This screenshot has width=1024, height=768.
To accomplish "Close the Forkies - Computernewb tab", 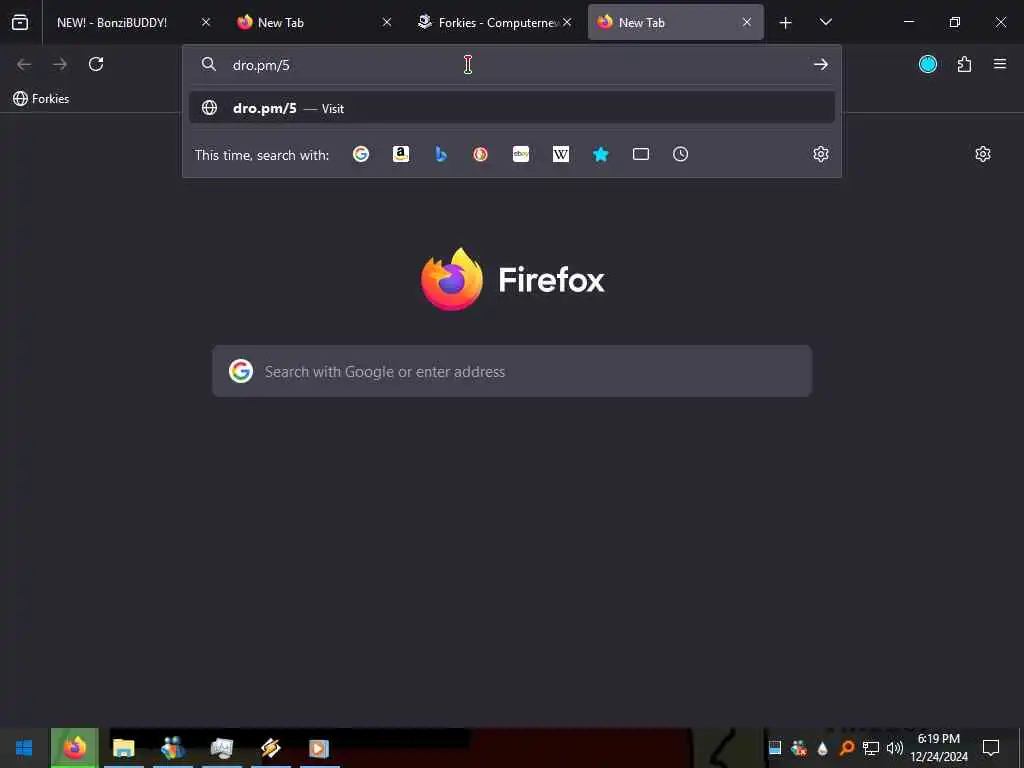I will [568, 22].
